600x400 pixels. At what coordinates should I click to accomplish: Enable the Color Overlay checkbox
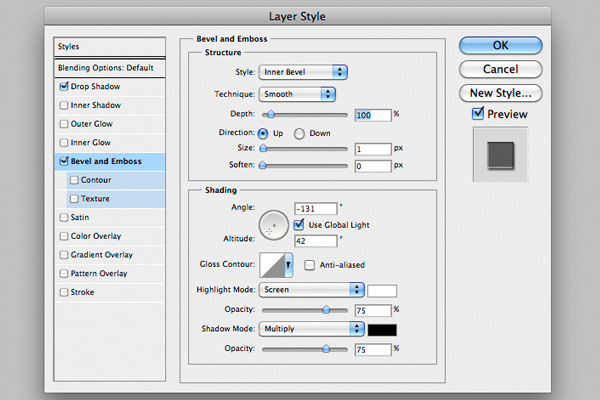click(x=64, y=236)
